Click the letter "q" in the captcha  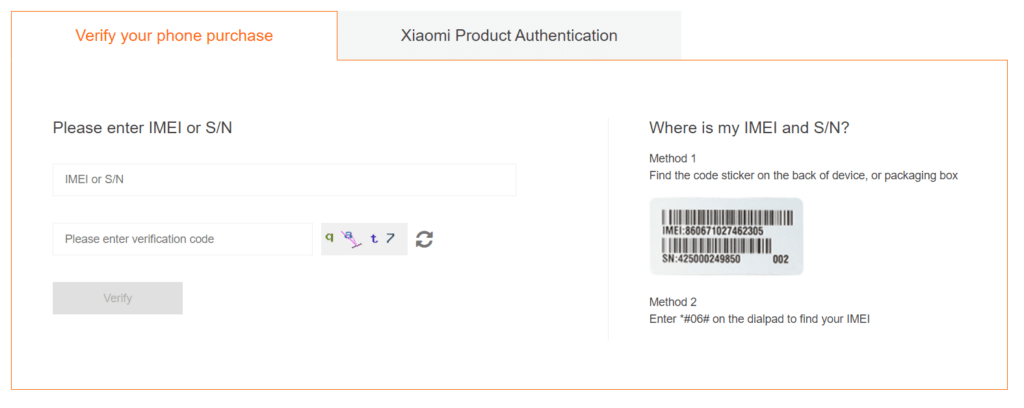click(x=329, y=238)
